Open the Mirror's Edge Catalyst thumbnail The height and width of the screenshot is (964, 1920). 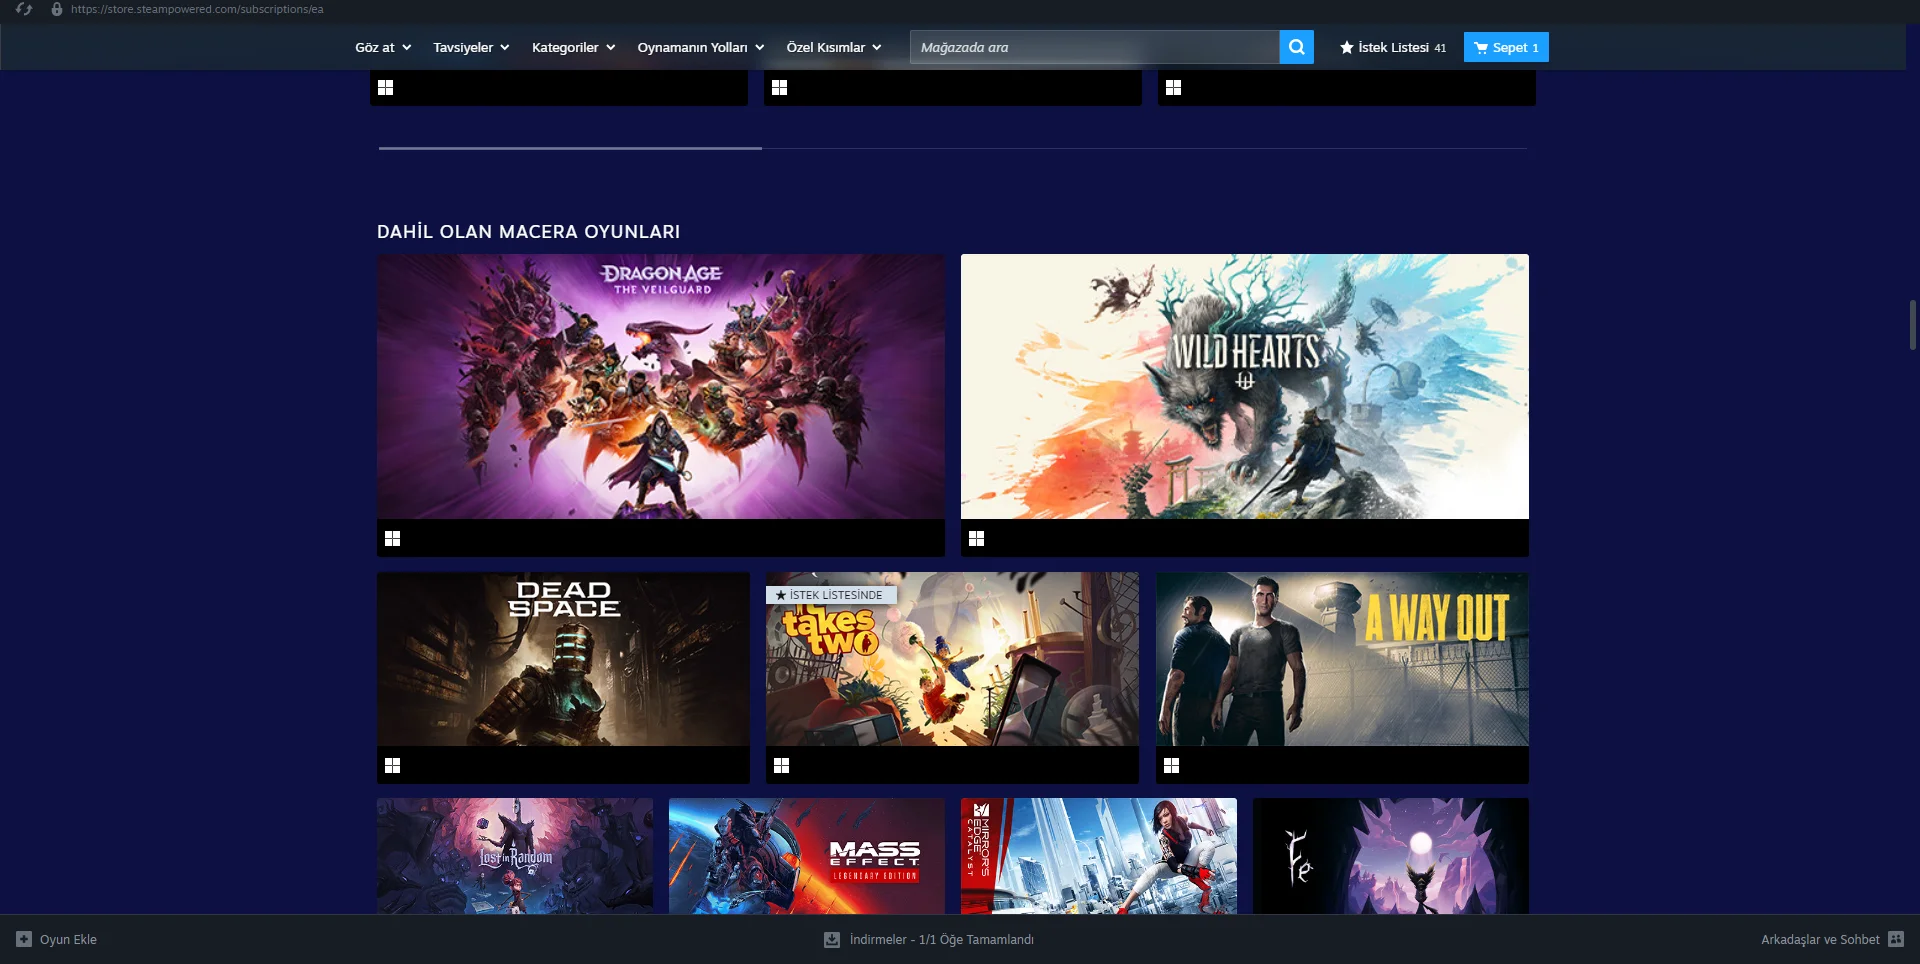pos(1099,856)
